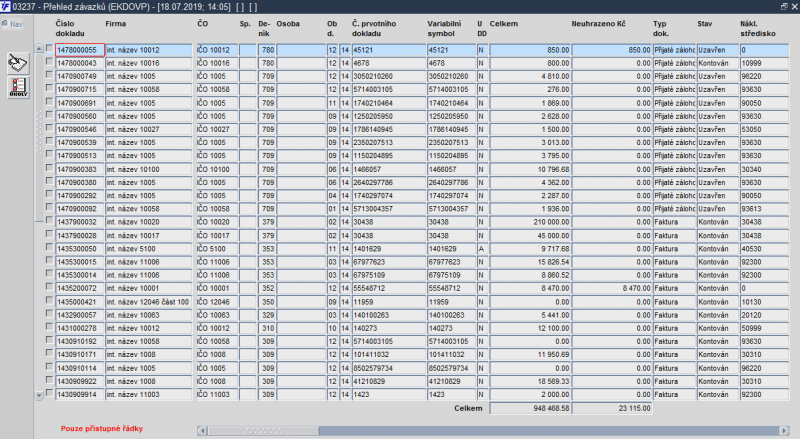Click variable symbol 55548712
The width and height of the screenshot is (800, 439).
pos(451,288)
